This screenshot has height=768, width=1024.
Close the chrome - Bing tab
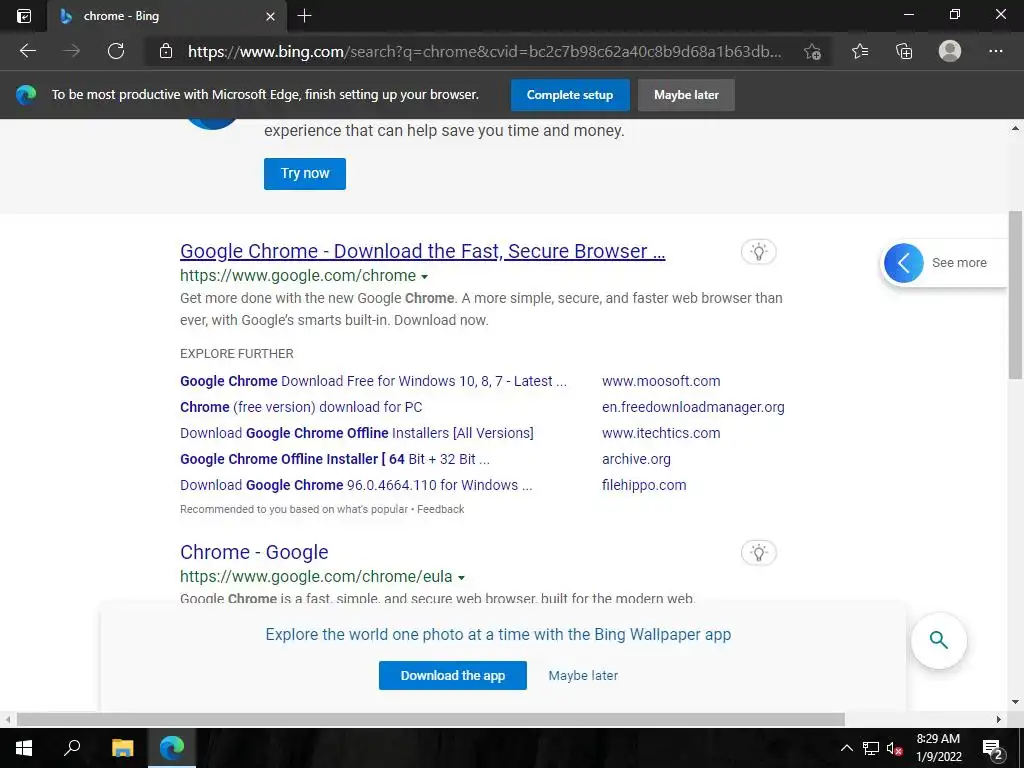(x=270, y=16)
